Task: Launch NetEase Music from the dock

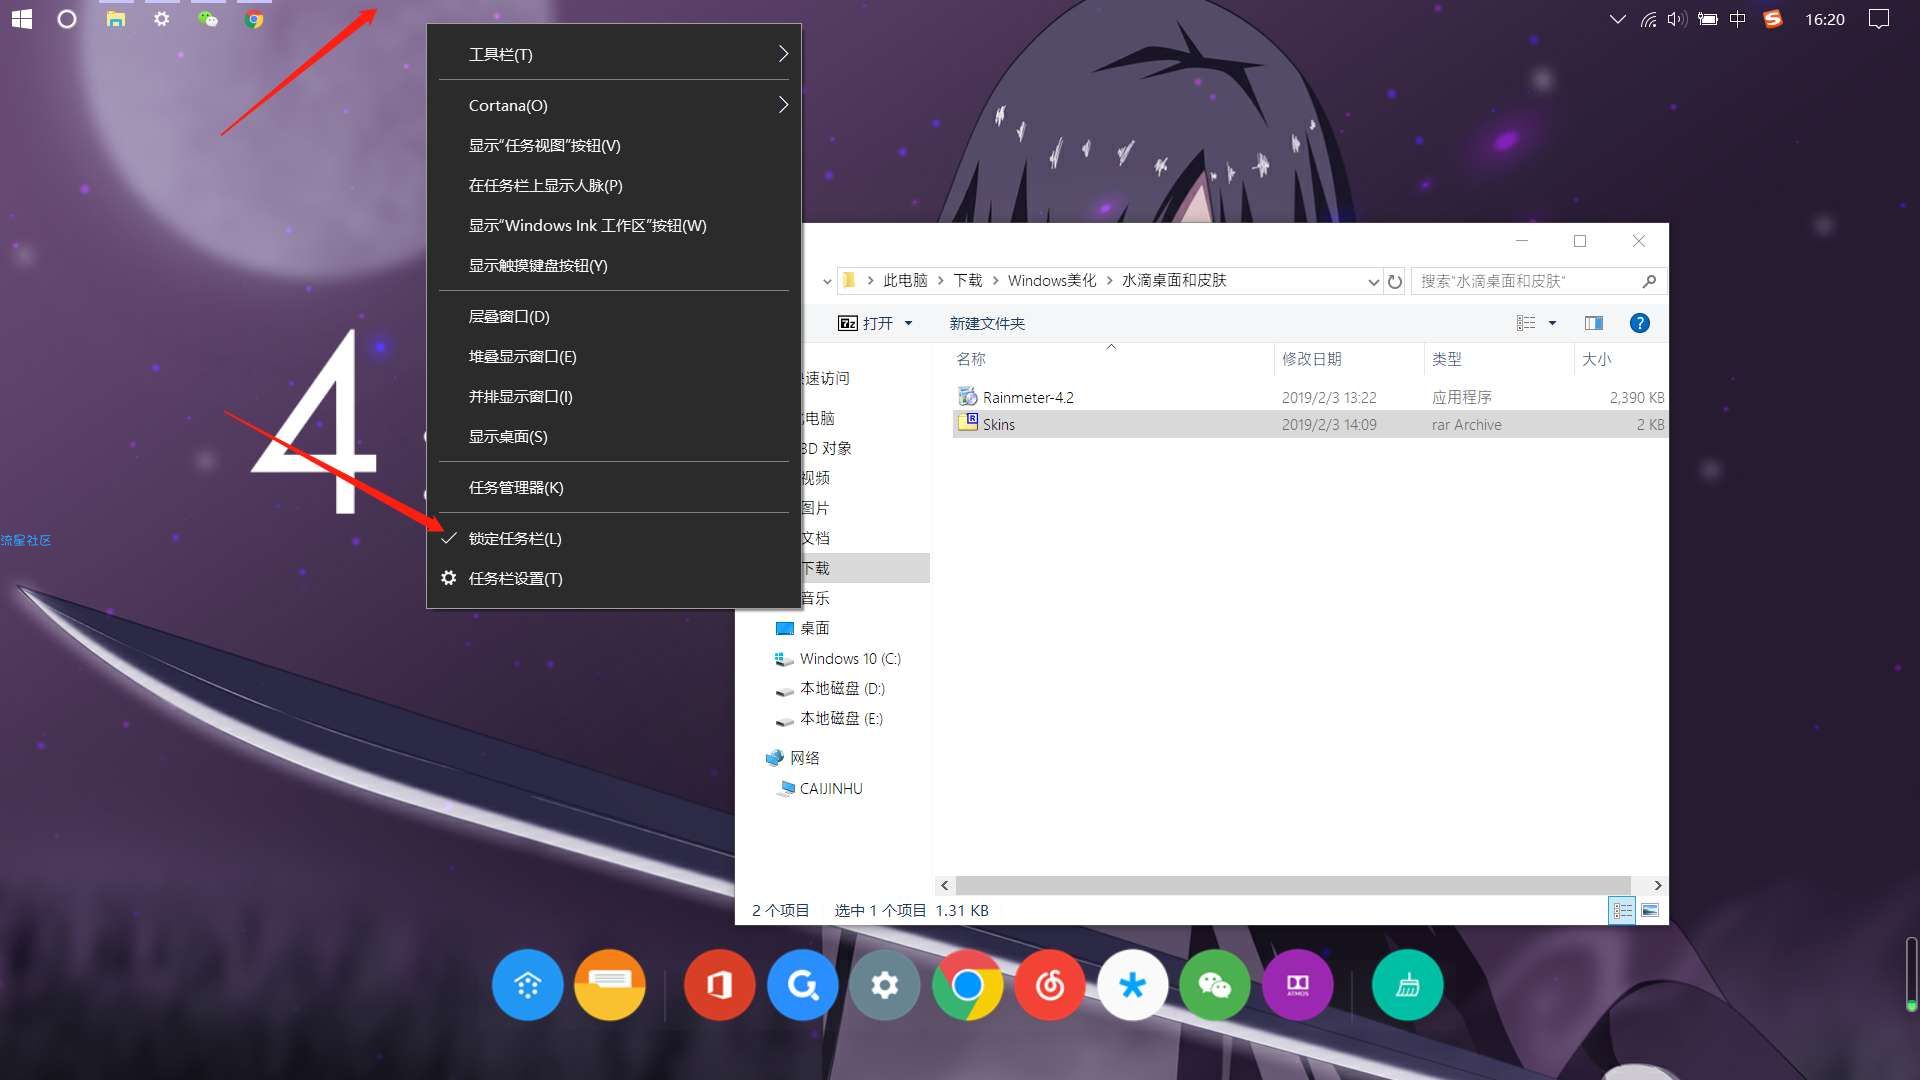Action: [x=1050, y=985]
